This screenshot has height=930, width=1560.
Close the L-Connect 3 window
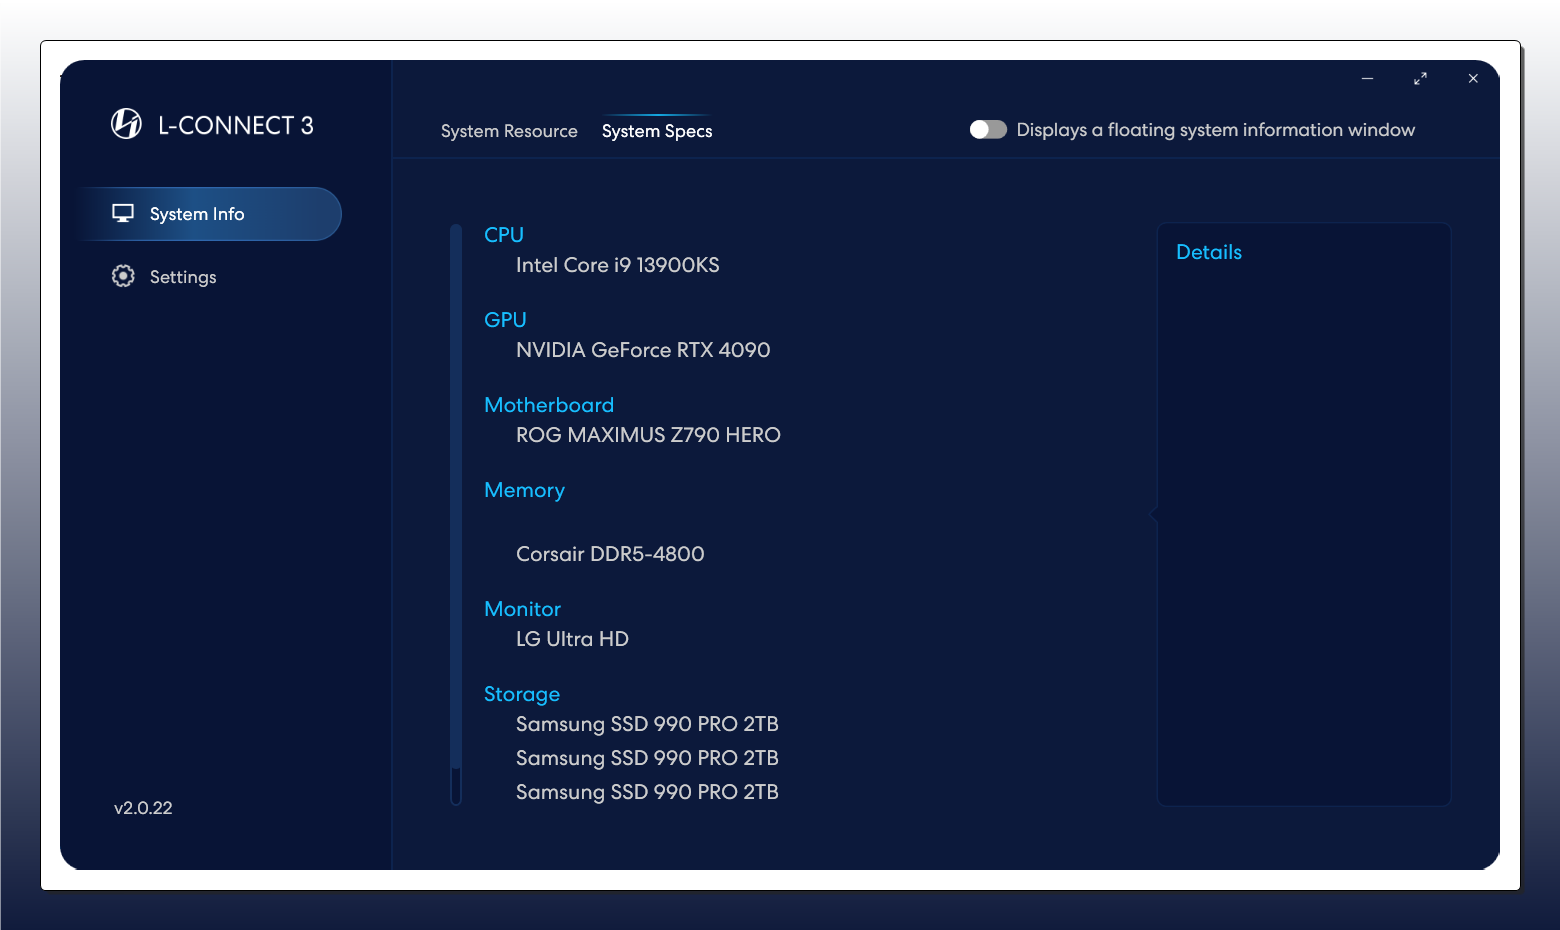coord(1473,78)
